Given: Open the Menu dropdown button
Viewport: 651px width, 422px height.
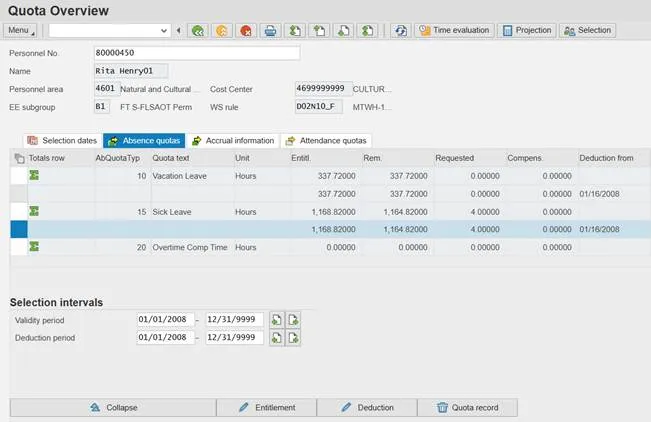Looking at the screenshot, I should pyautogui.click(x=22, y=31).
